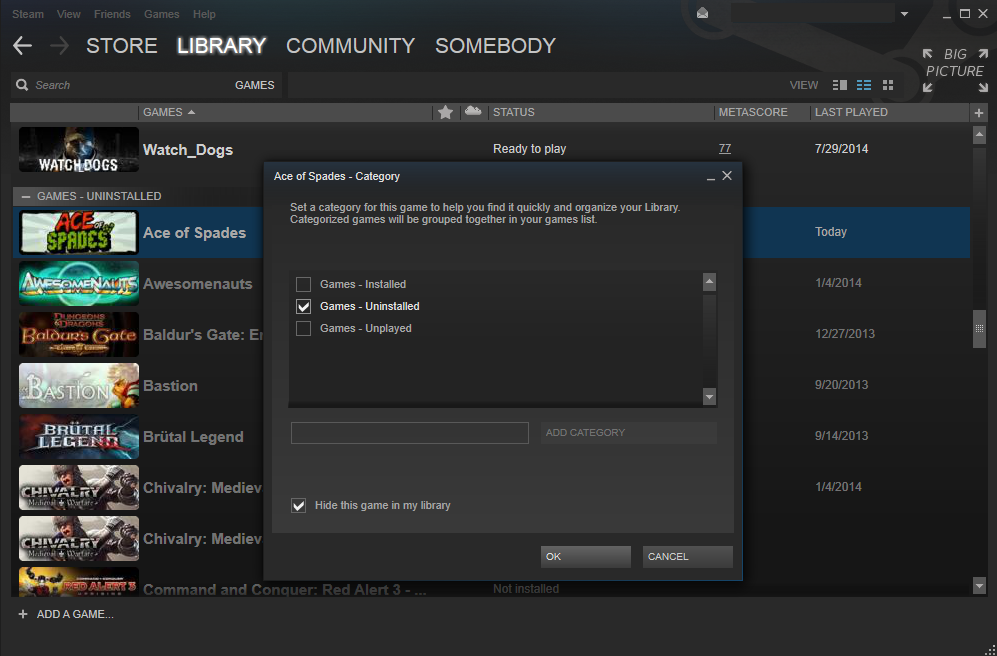The width and height of the screenshot is (997, 656).
Task: Sort by the Metascore column header
Action: click(753, 113)
